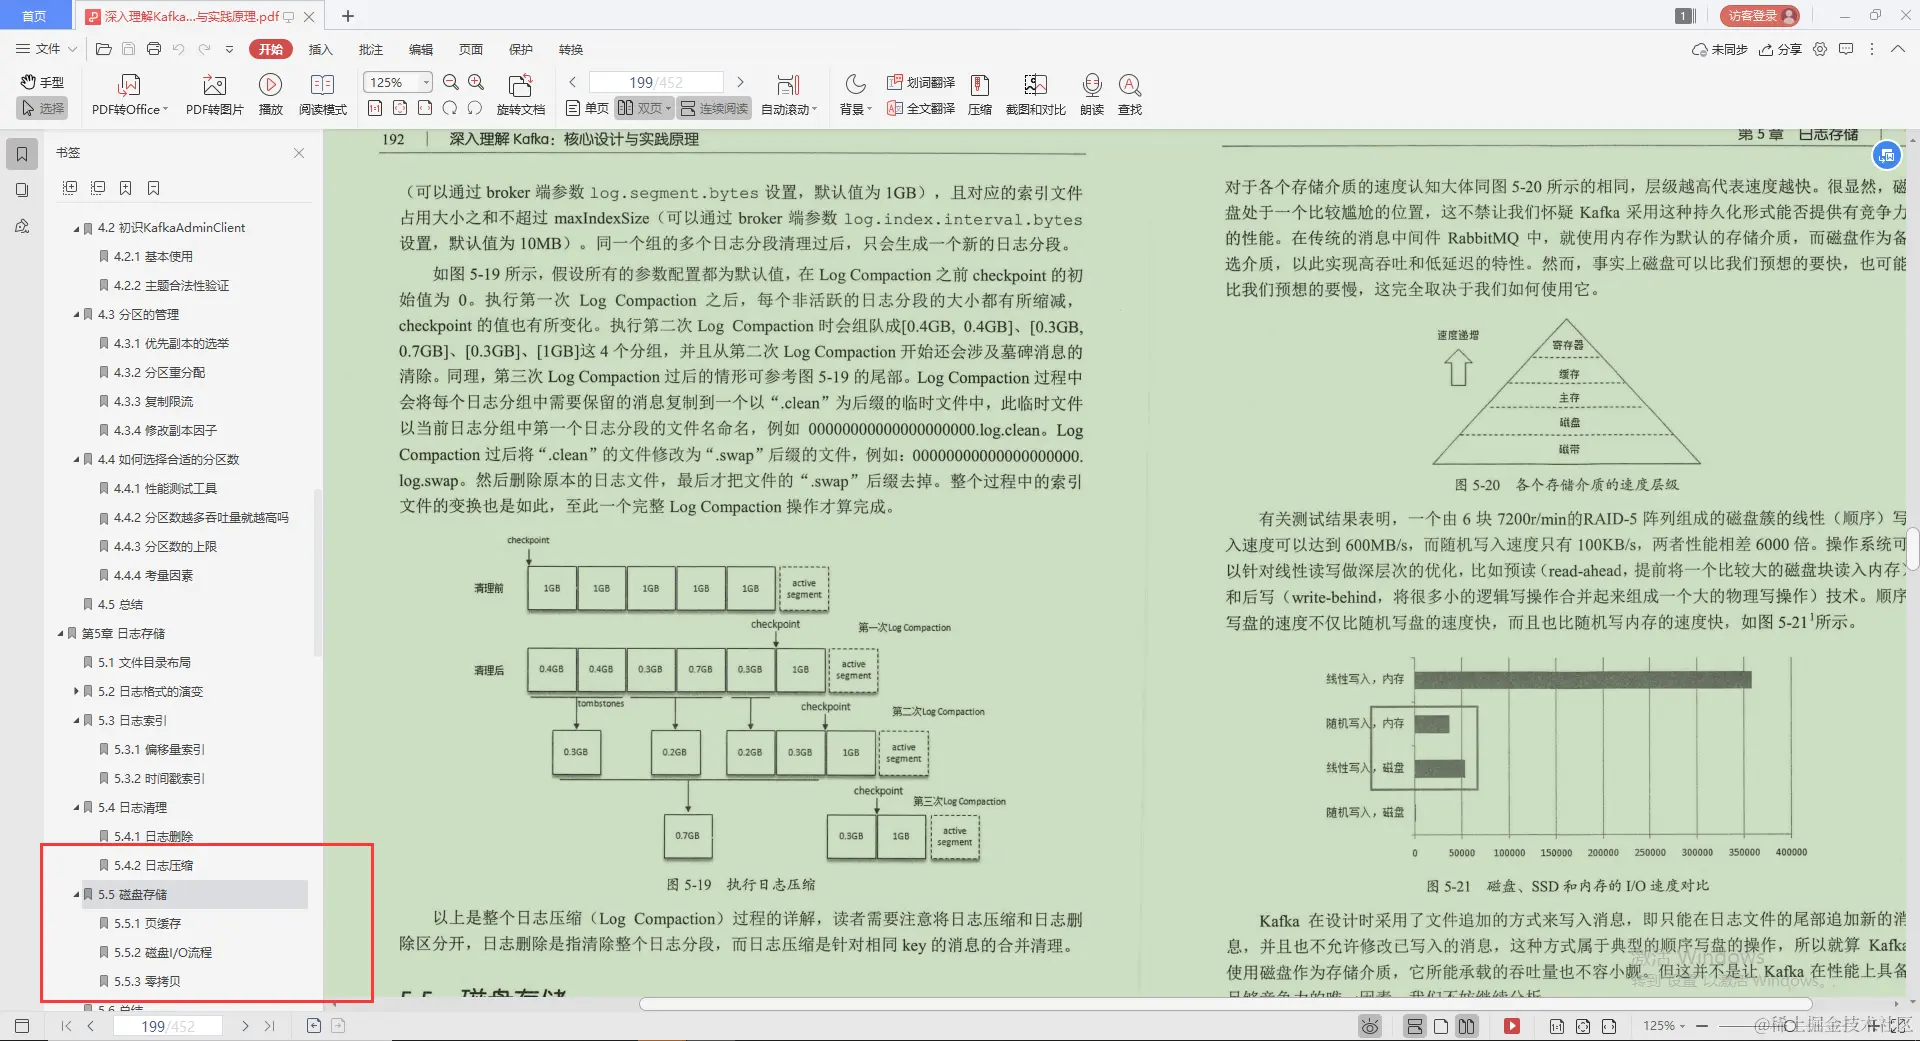
Task: Rotate the document with 旋转文档
Action: [x=519, y=93]
